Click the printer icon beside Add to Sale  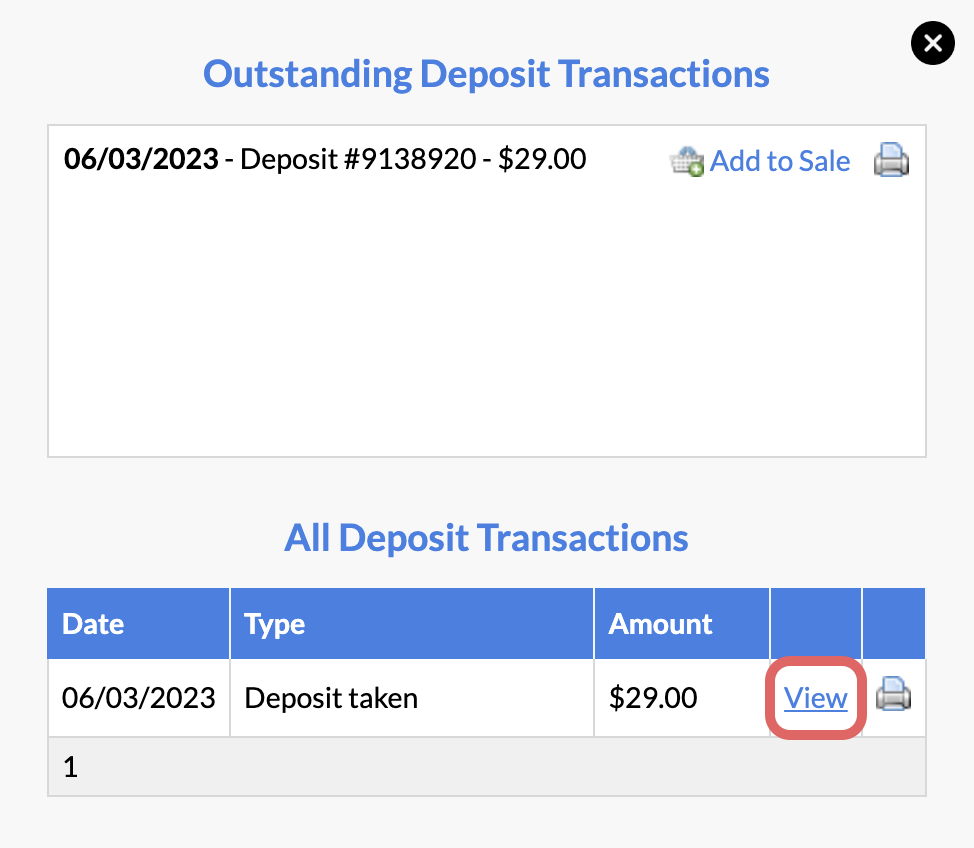(x=891, y=160)
